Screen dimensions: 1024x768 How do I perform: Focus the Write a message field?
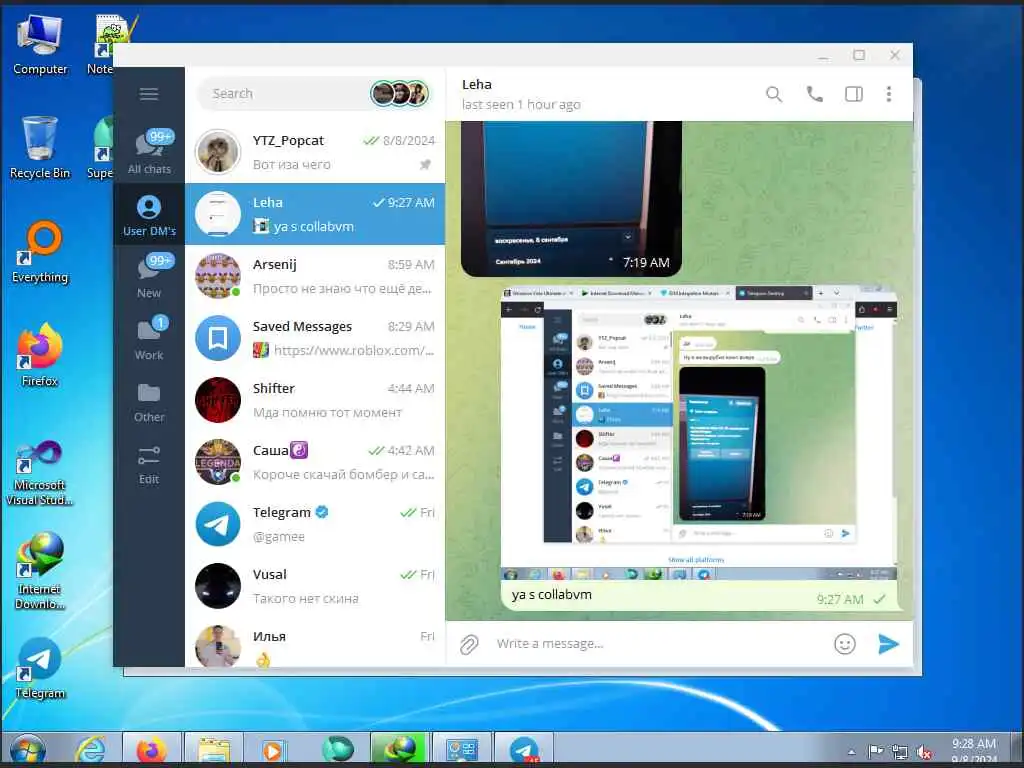(x=660, y=644)
